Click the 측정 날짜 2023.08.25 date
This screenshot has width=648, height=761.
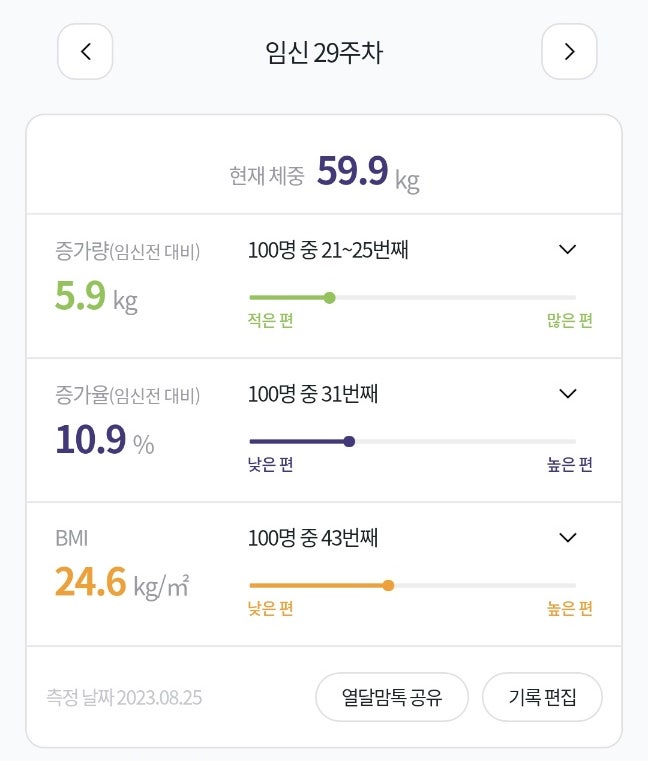[x=124, y=697]
